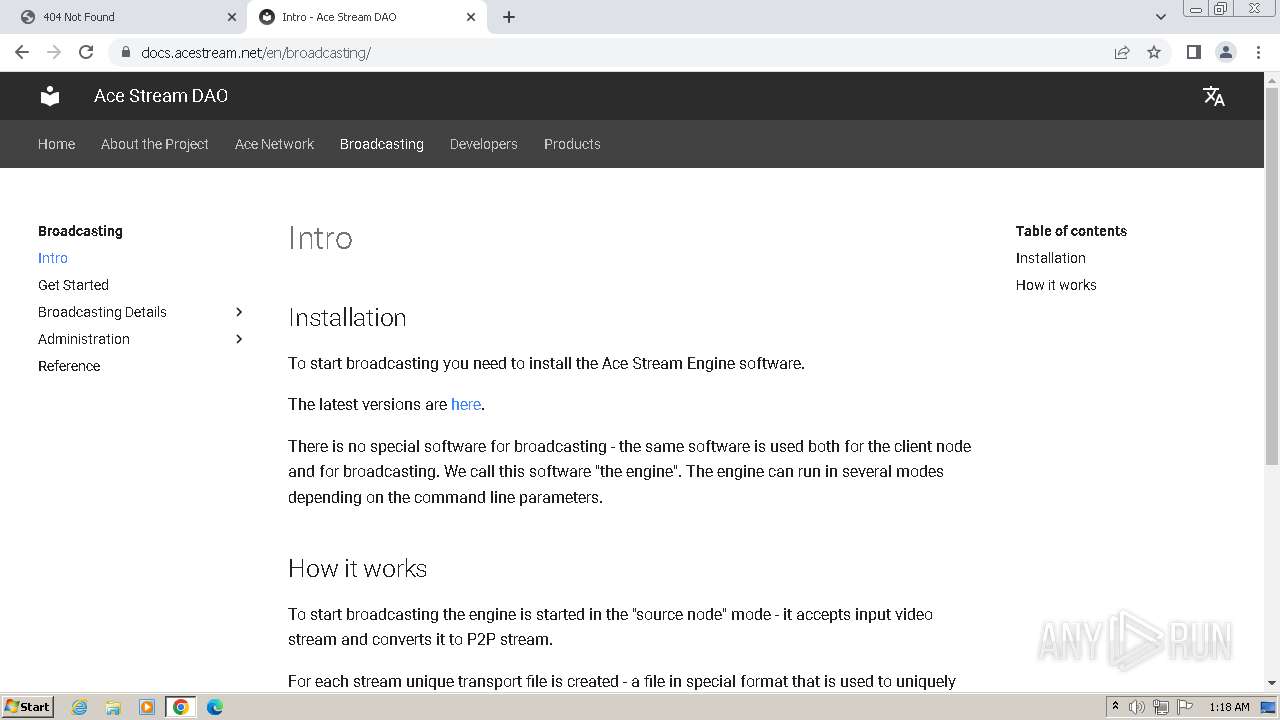The image size is (1280, 720).
Task: Expand the Broadcasting Details chevron
Action: coord(239,312)
